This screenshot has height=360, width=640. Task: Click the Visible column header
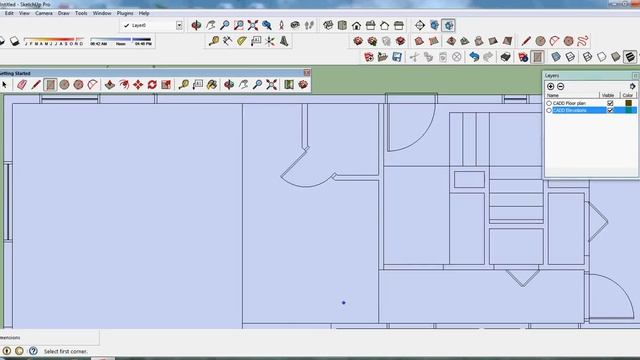pos(608,95)
